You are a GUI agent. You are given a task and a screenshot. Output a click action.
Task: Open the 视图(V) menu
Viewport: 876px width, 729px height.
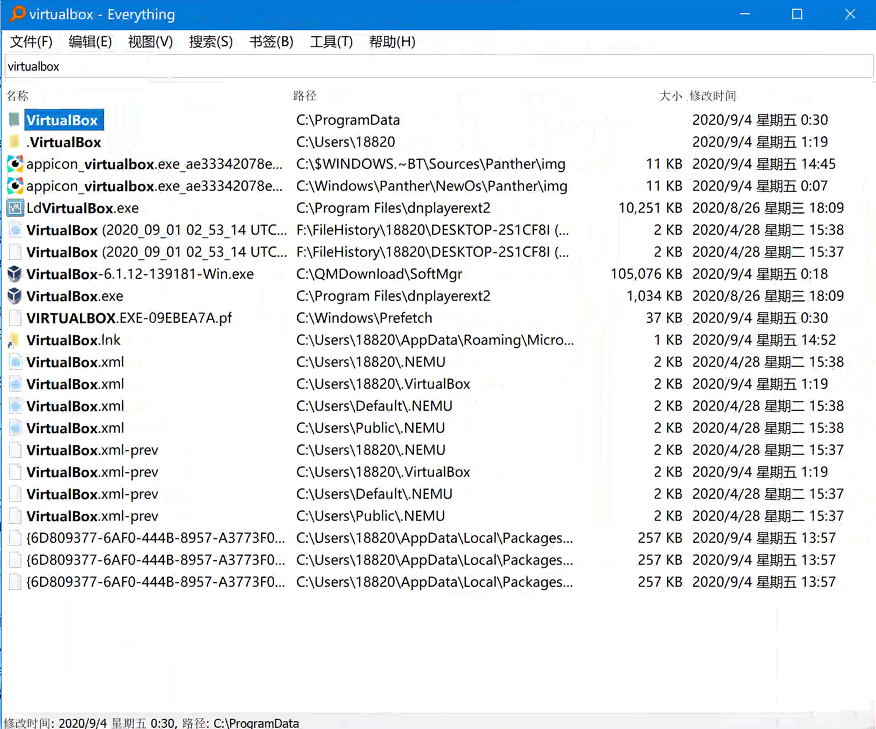(151, 42)
